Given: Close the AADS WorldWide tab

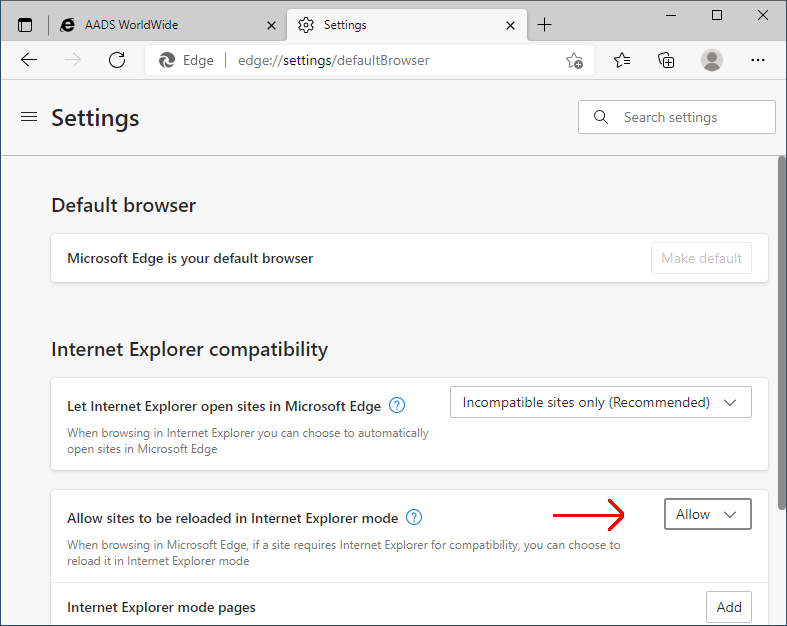Looking at the screenshot, I should [x=271, y=24].
